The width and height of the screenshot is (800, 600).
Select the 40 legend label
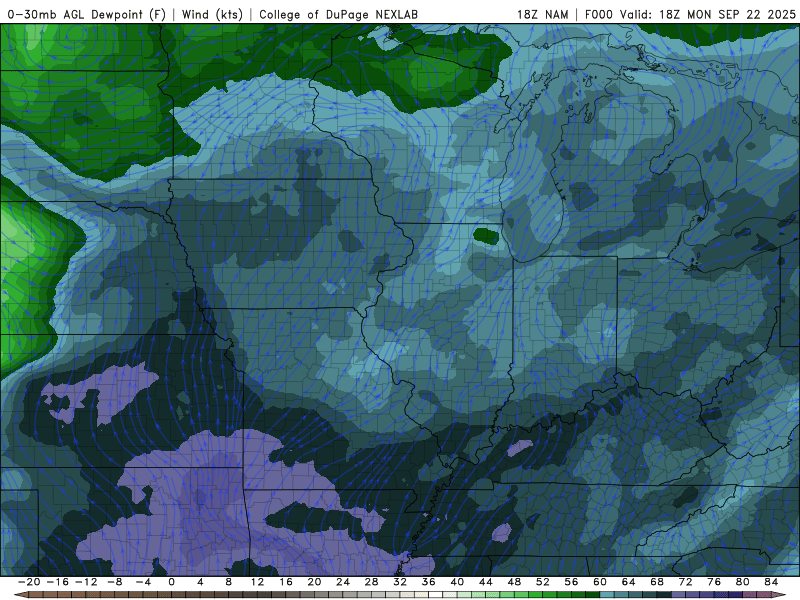(457, 582)
